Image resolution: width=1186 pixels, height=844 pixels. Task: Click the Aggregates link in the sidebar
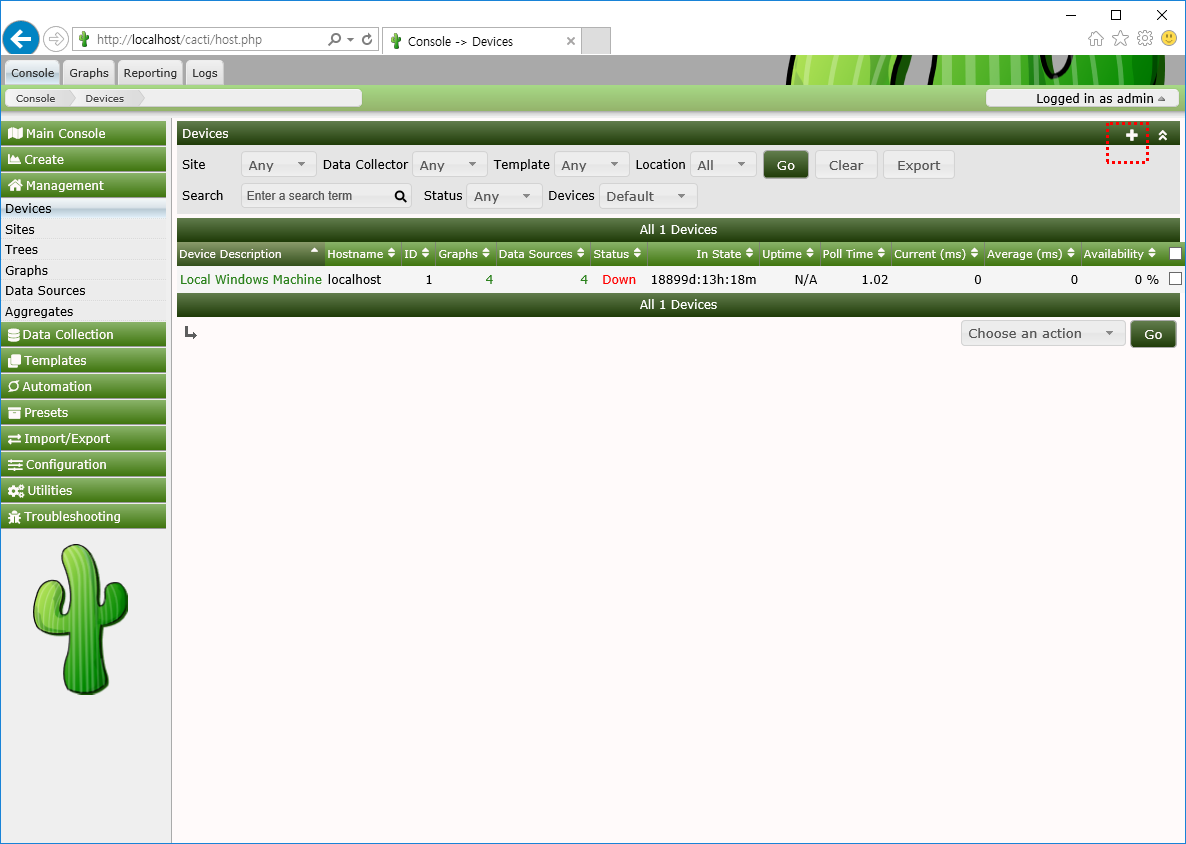[39, 312]
